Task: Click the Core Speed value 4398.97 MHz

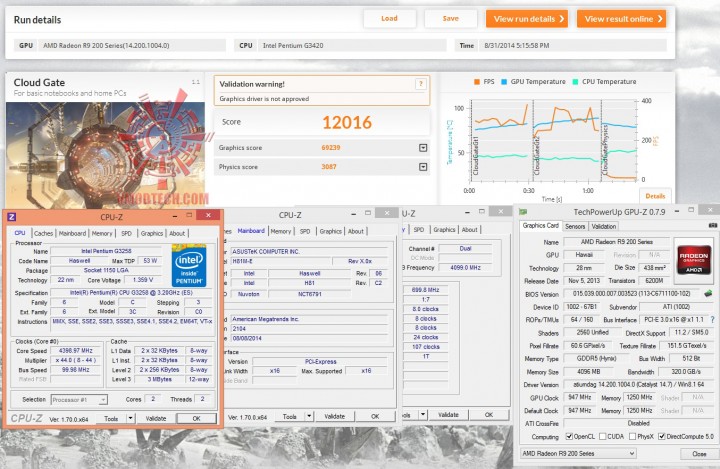Action: pos(76,350)
